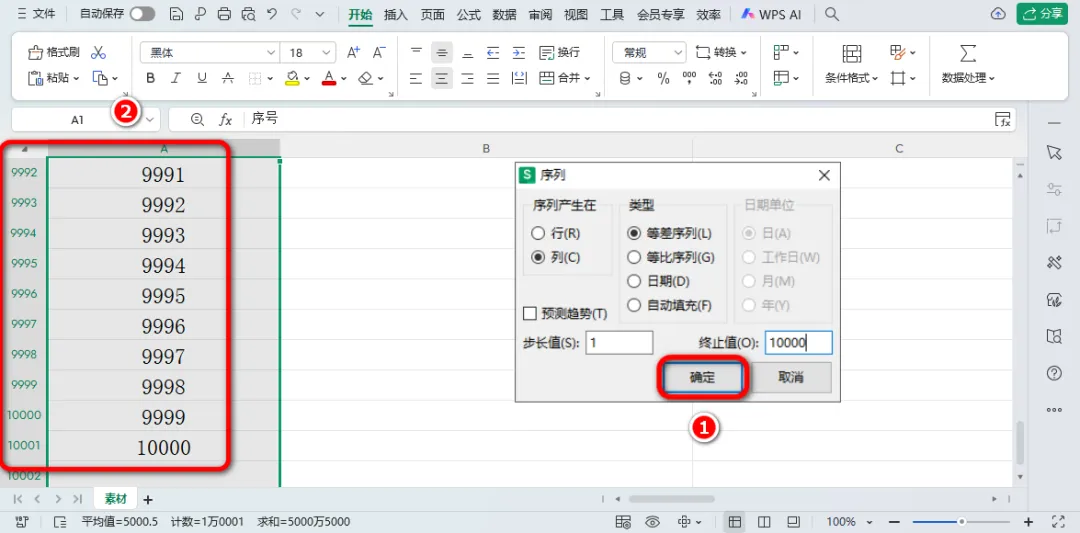Switch to the Data (数据) tab

(x=504, y=14)
